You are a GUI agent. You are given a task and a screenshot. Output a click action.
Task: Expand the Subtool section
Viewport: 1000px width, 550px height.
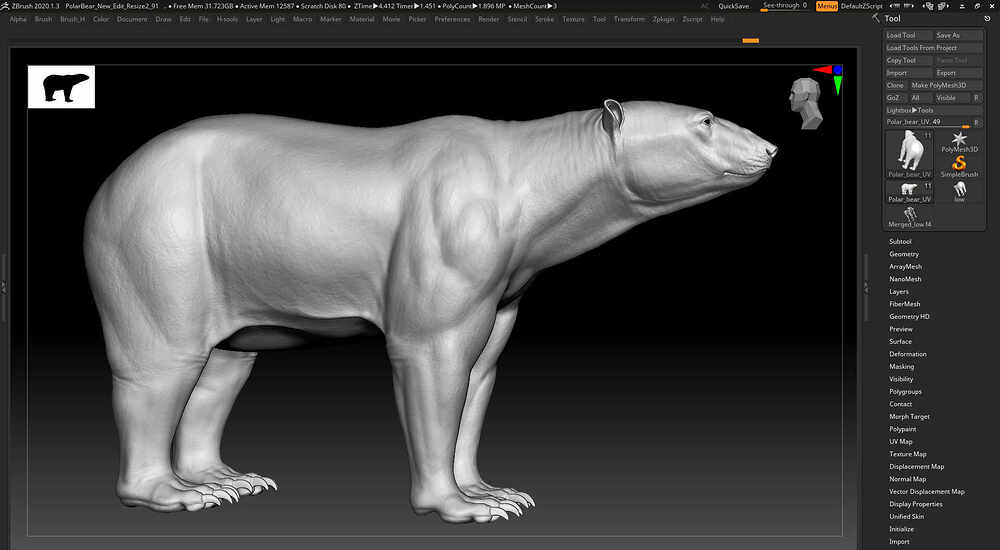(900, 242)
